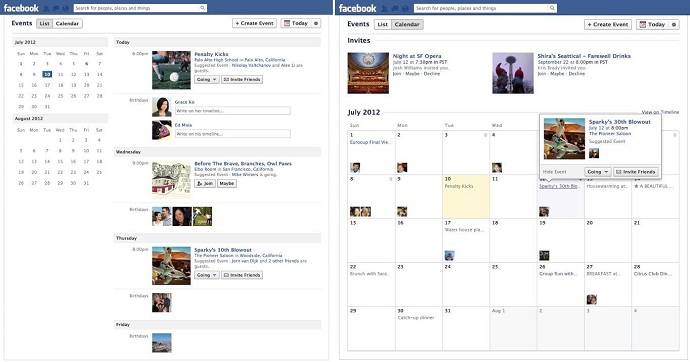Screen dimensions: 690x362
Task: Join Before The Brave event
Action: tap(205, 183)
